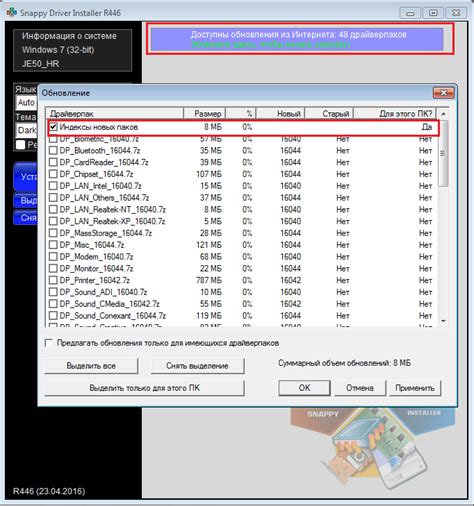Minimize the Snappy Driver Installer window
The width and height of the screenshot is (474, 506).
tap(410, 13)
